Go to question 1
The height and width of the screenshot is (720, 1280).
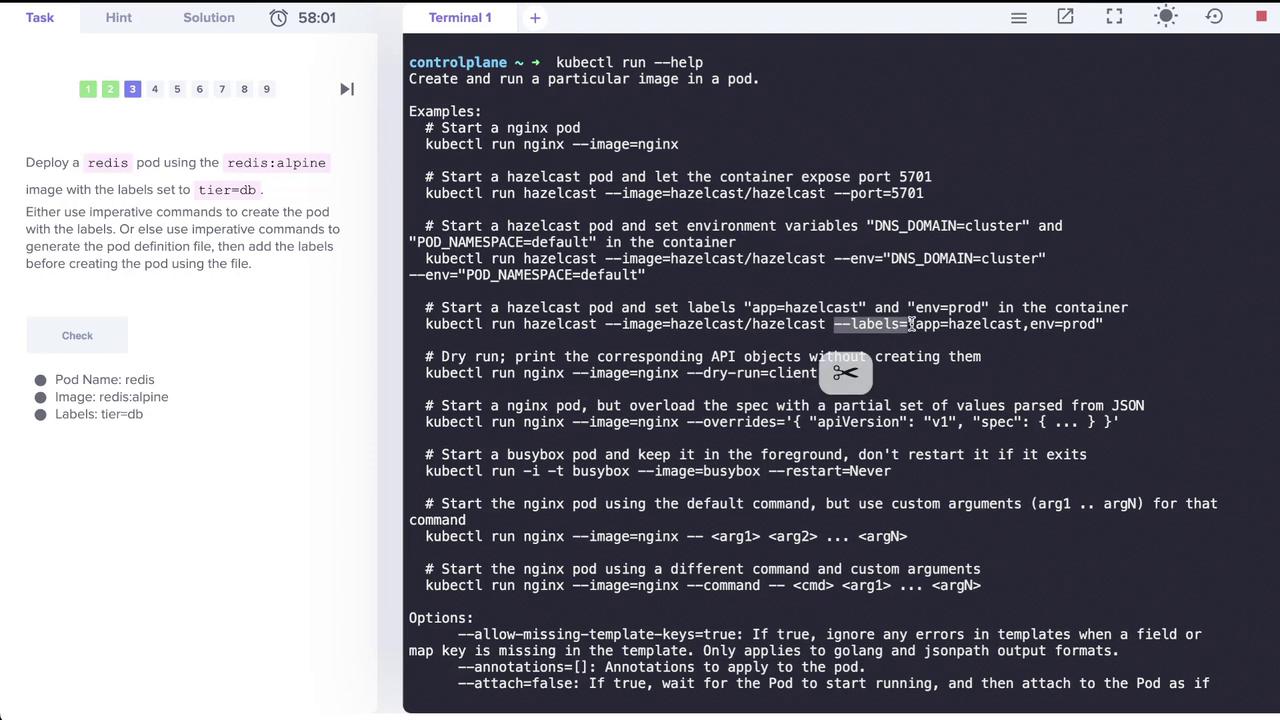click(88, 89)
